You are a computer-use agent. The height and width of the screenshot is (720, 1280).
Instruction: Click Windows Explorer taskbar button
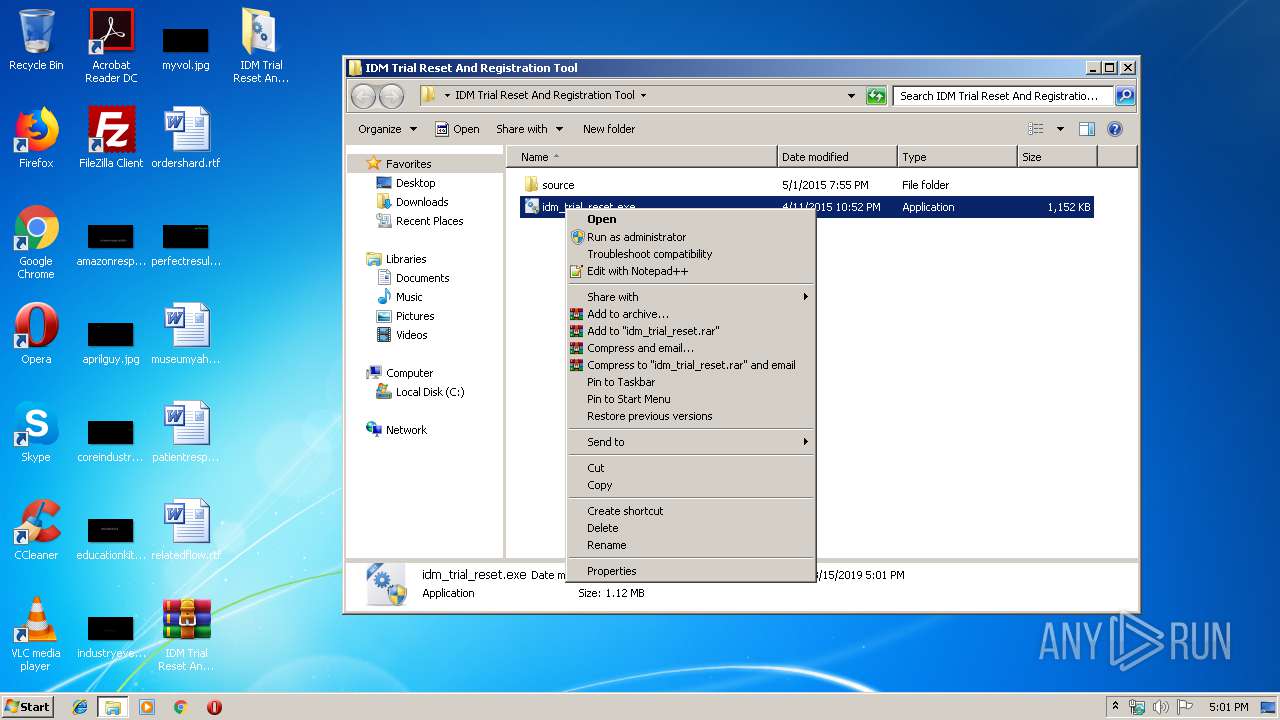[x=113, y=707]
